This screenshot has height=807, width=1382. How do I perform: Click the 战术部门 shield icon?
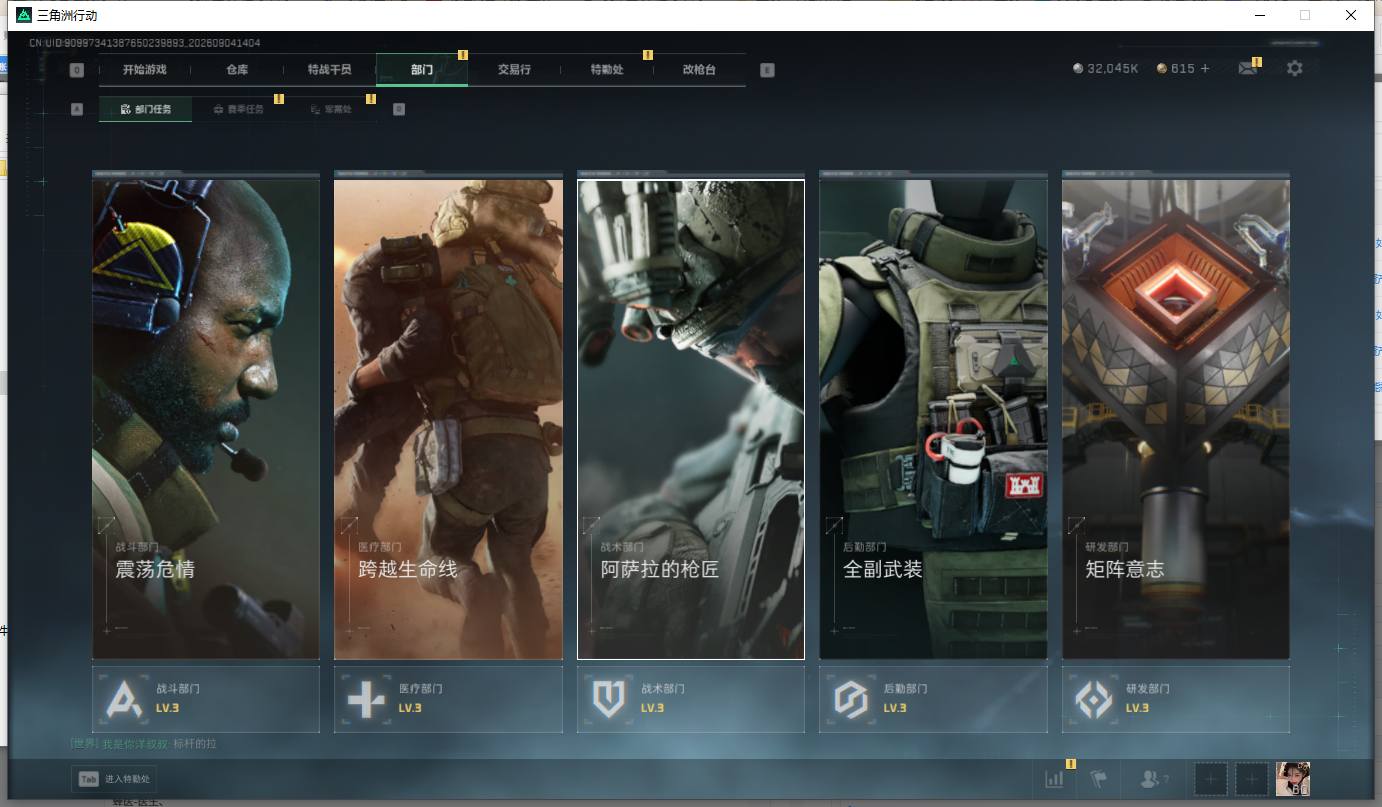coord(609,699)
